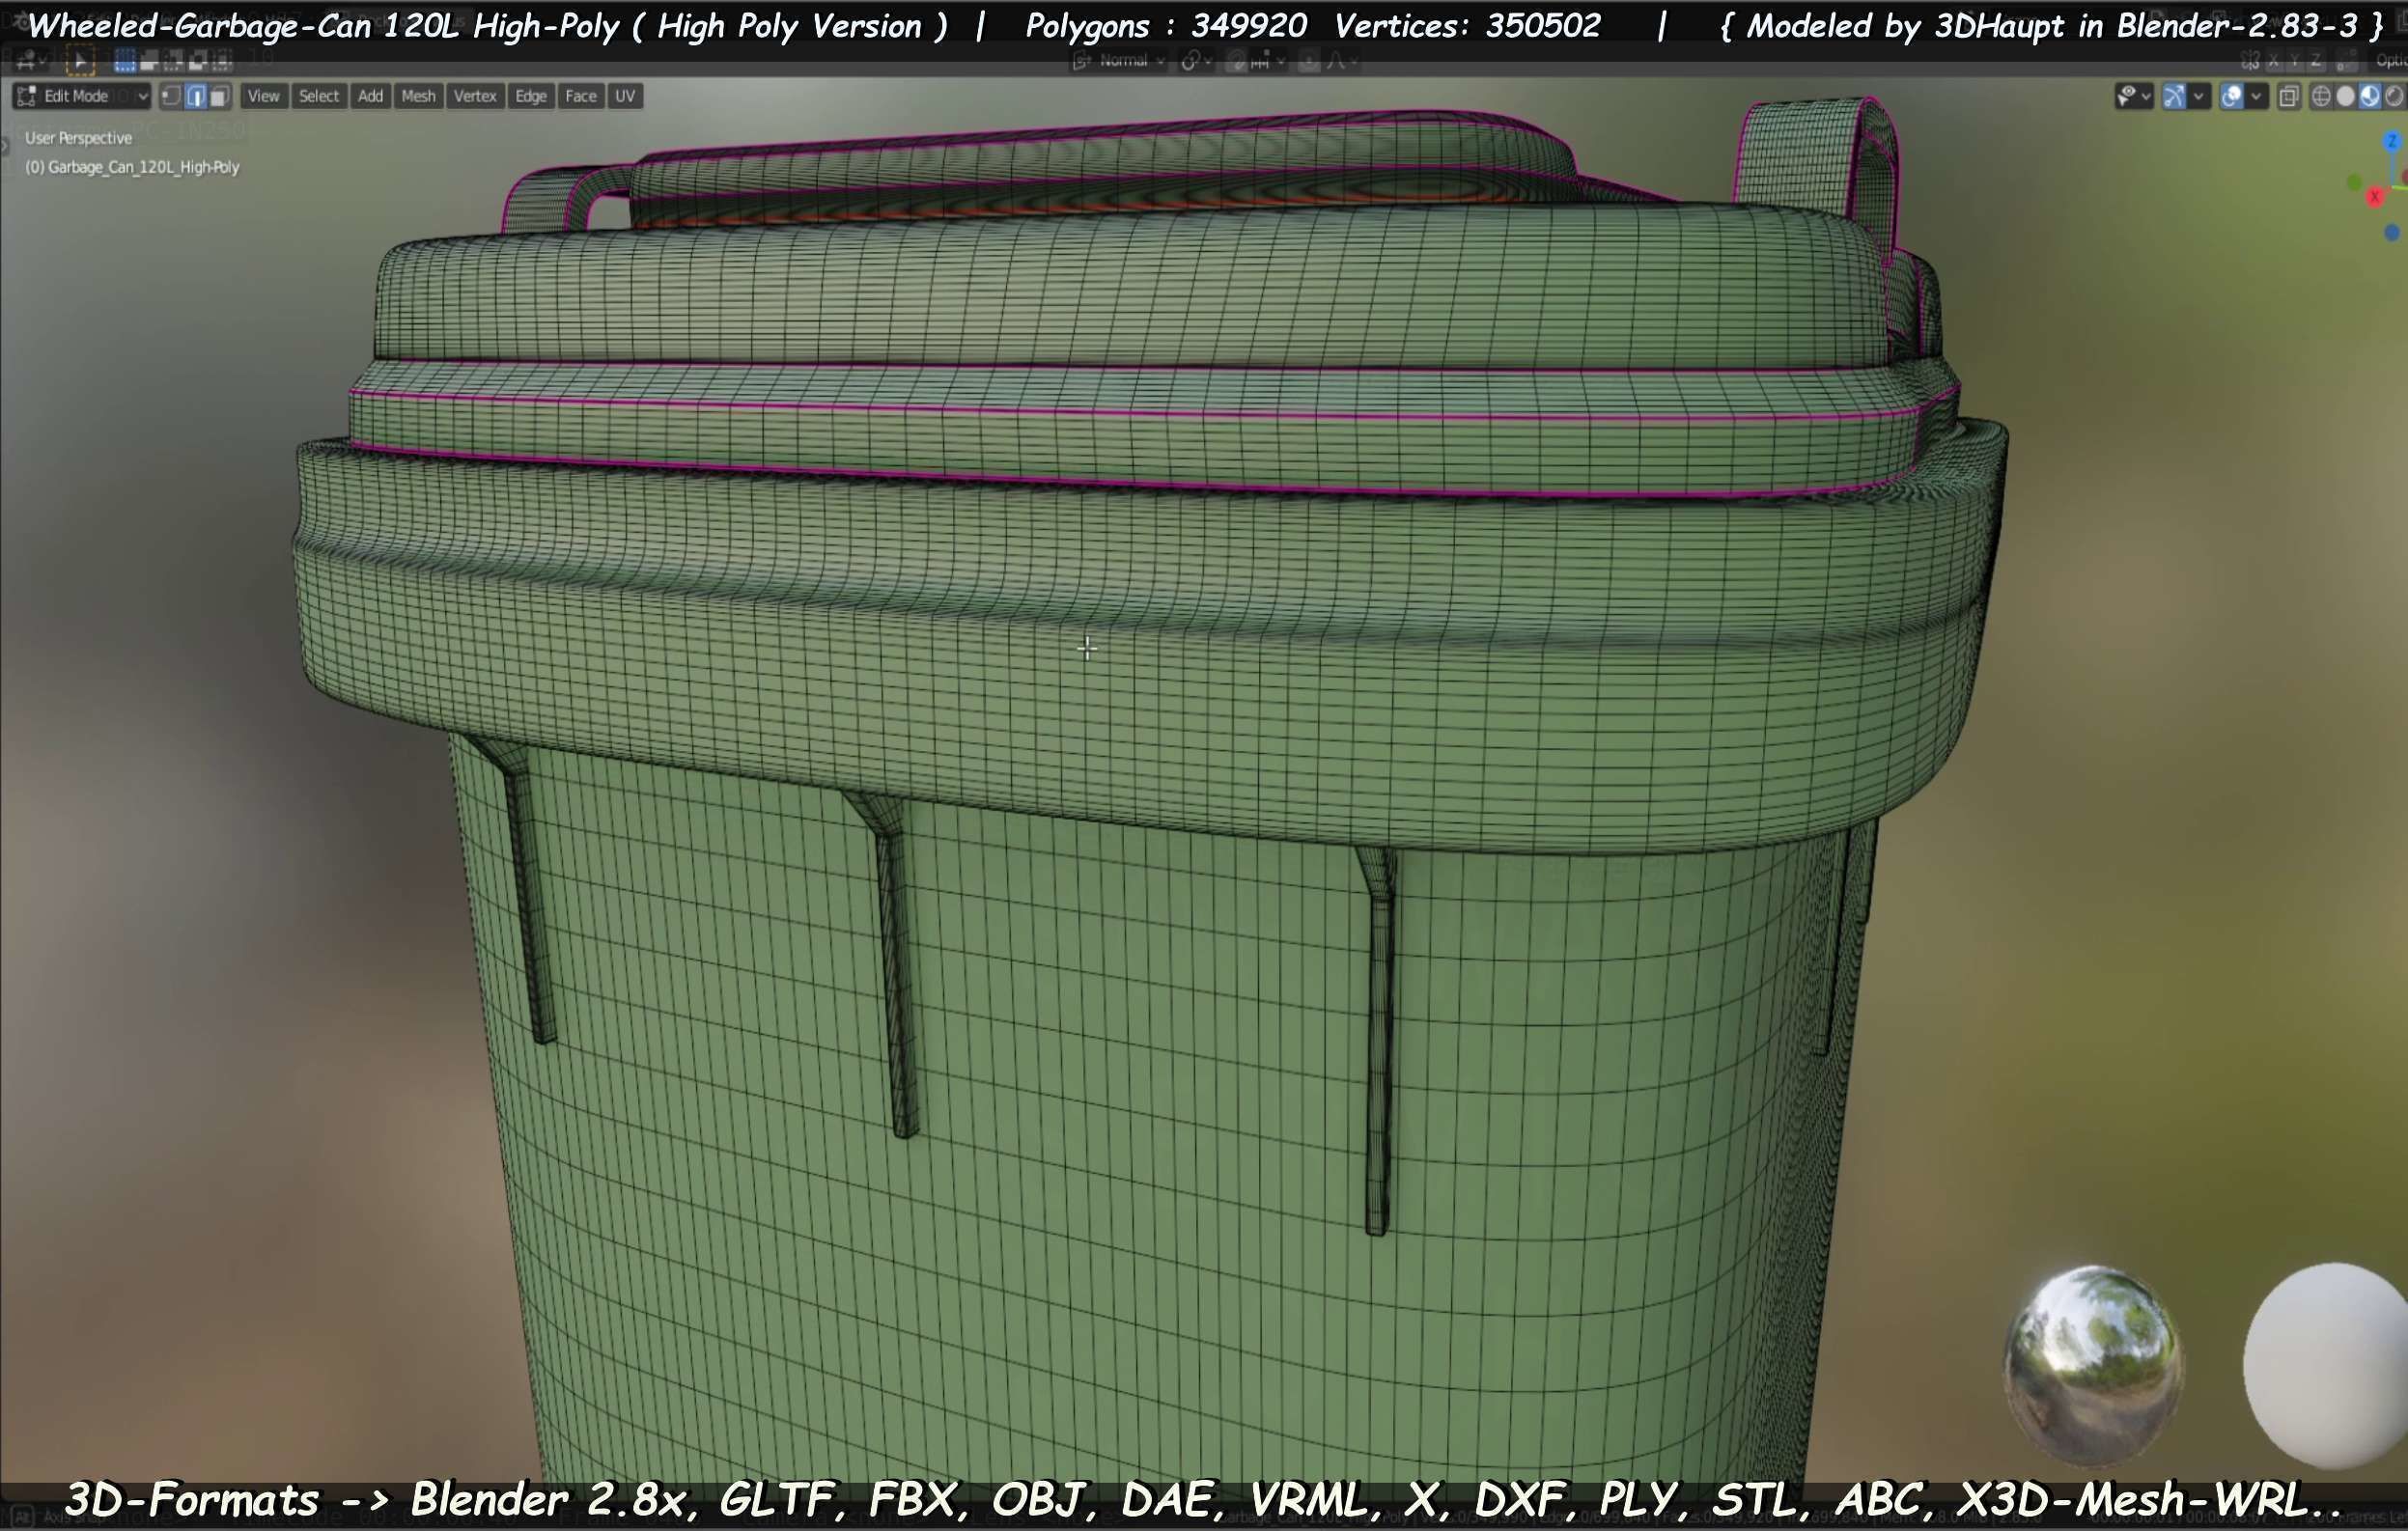
Task: Choose Set new selection mode icon
Action: click(x=125, y=62)
